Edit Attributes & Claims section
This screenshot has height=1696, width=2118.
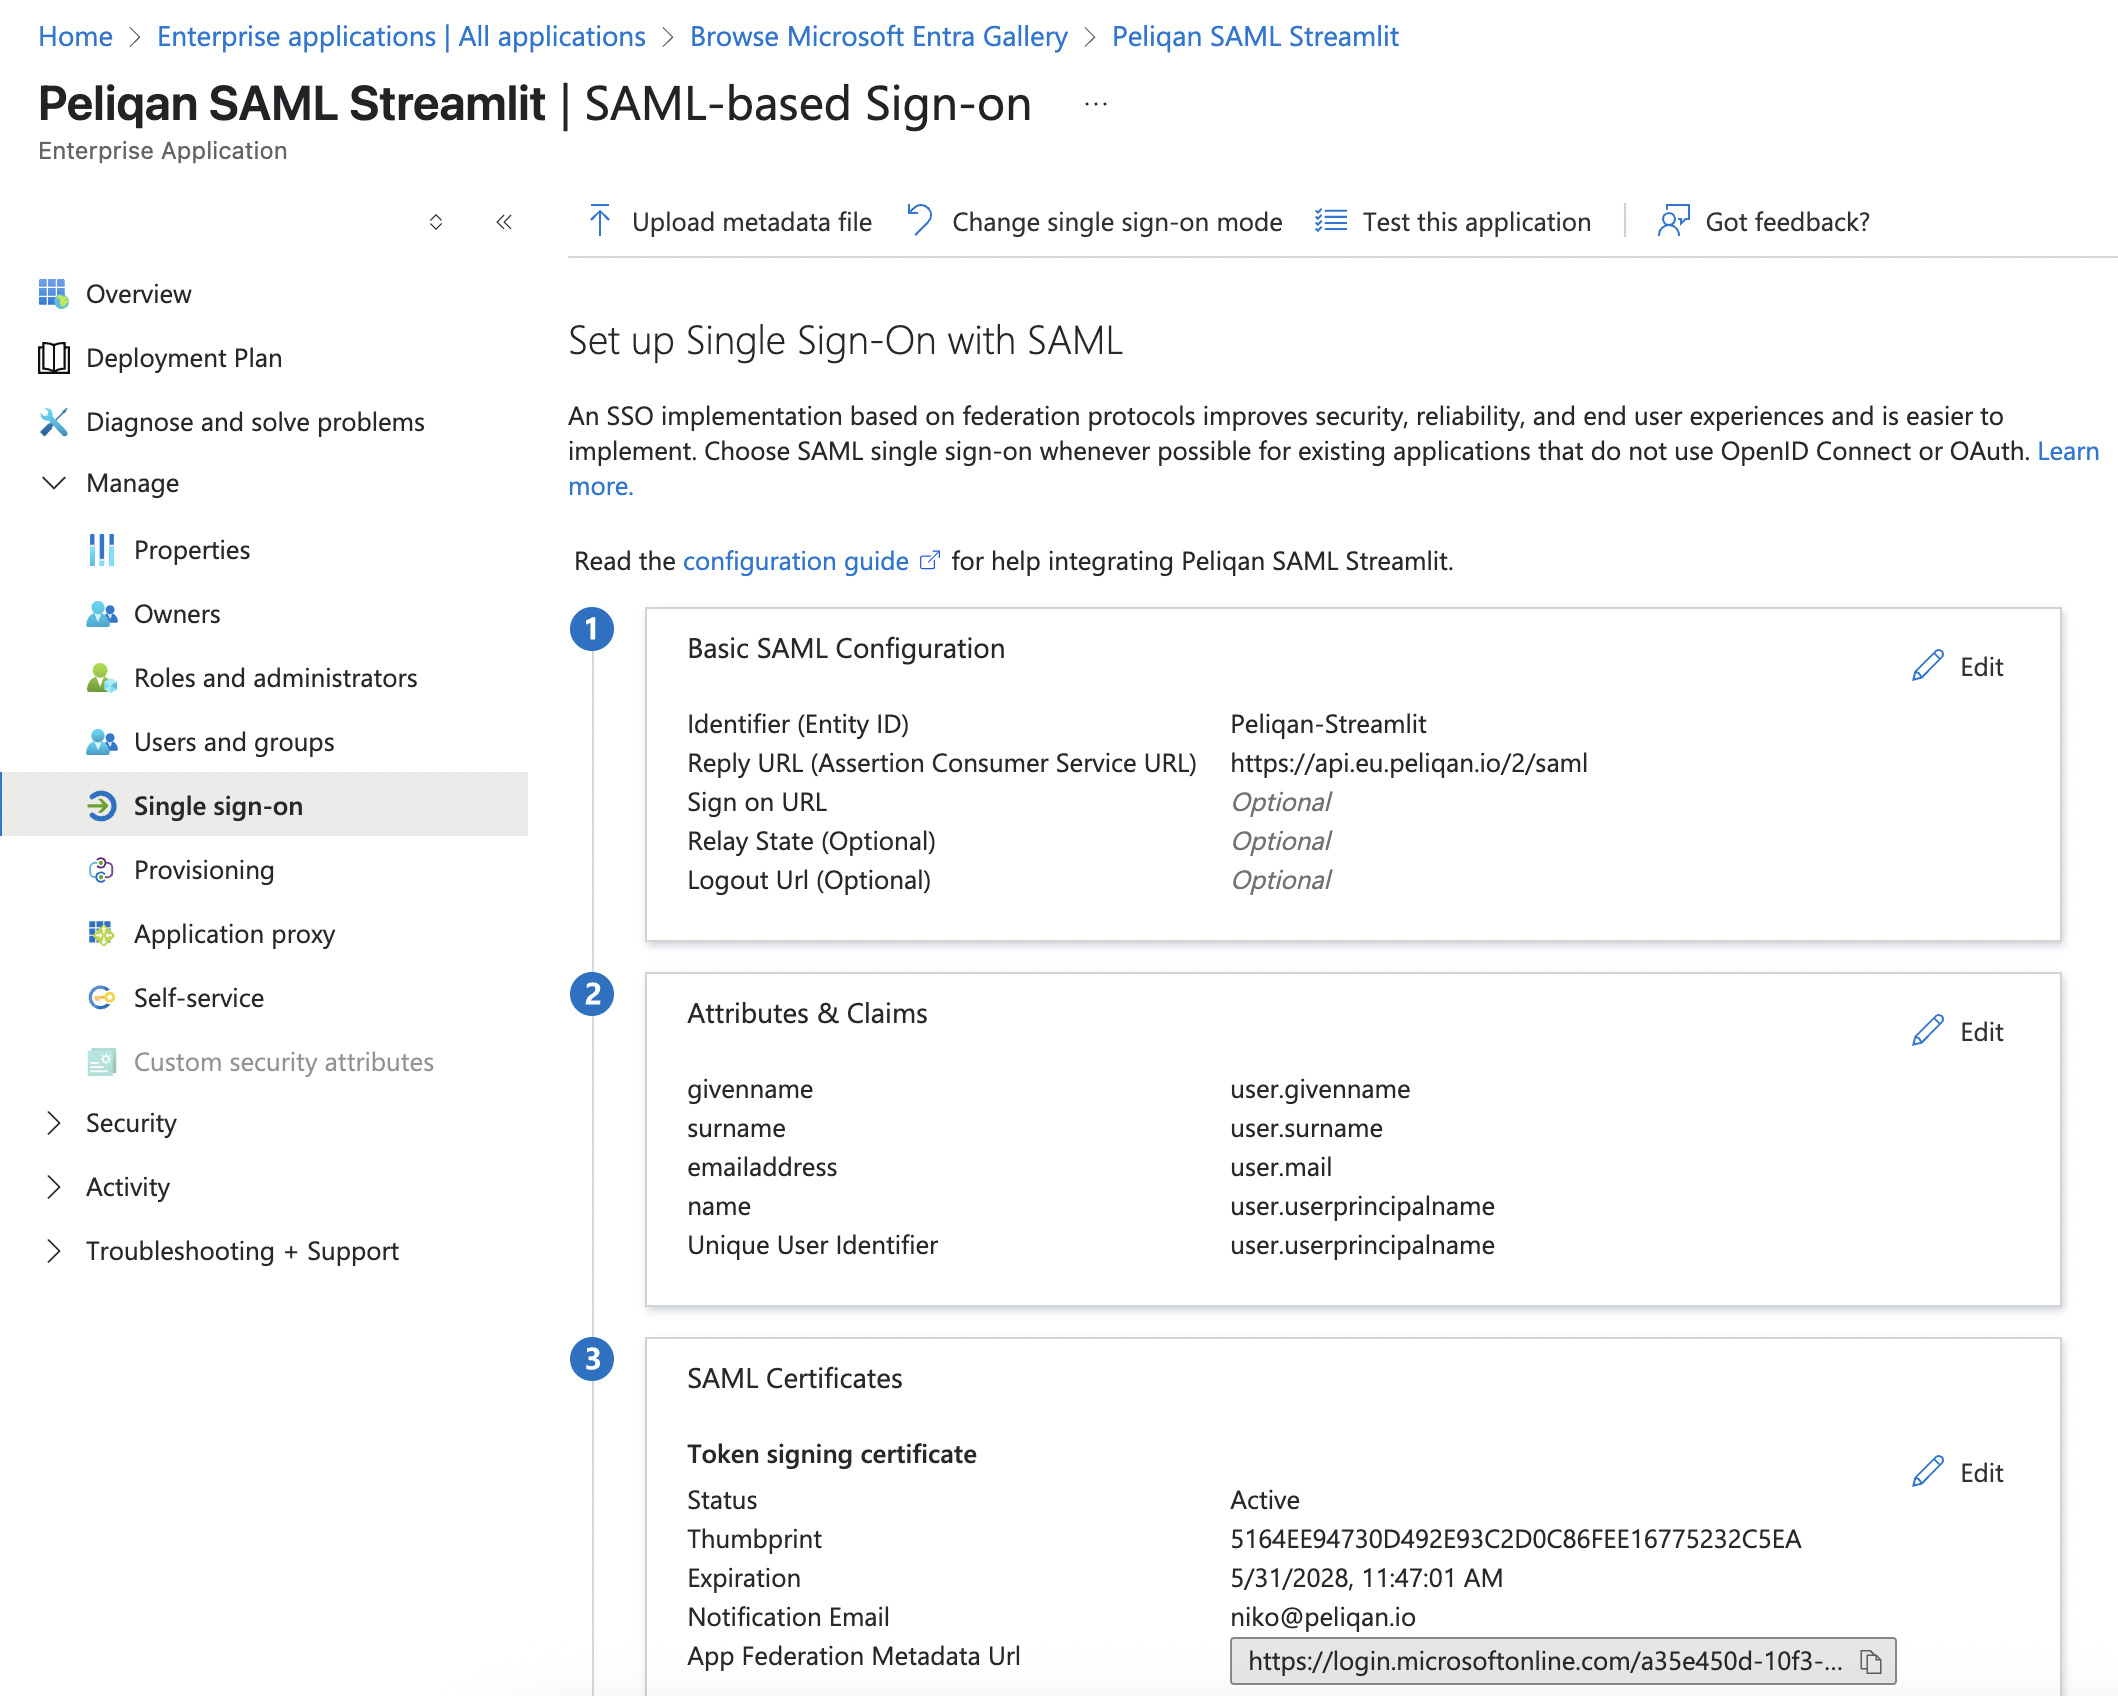click(1958, 1032)
